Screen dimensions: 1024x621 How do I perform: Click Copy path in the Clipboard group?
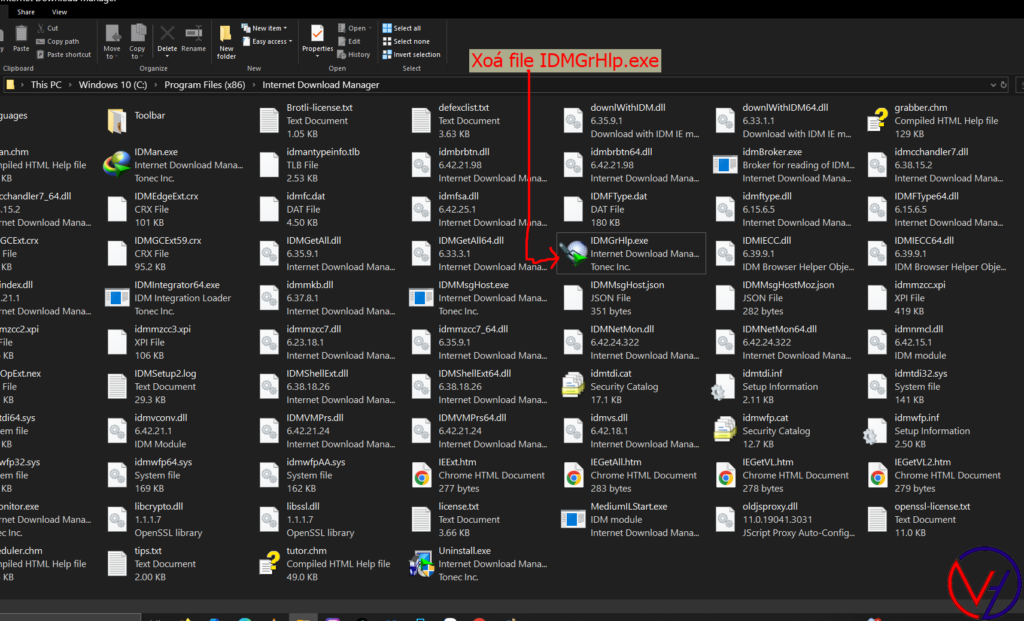click(x=62, y=41)
